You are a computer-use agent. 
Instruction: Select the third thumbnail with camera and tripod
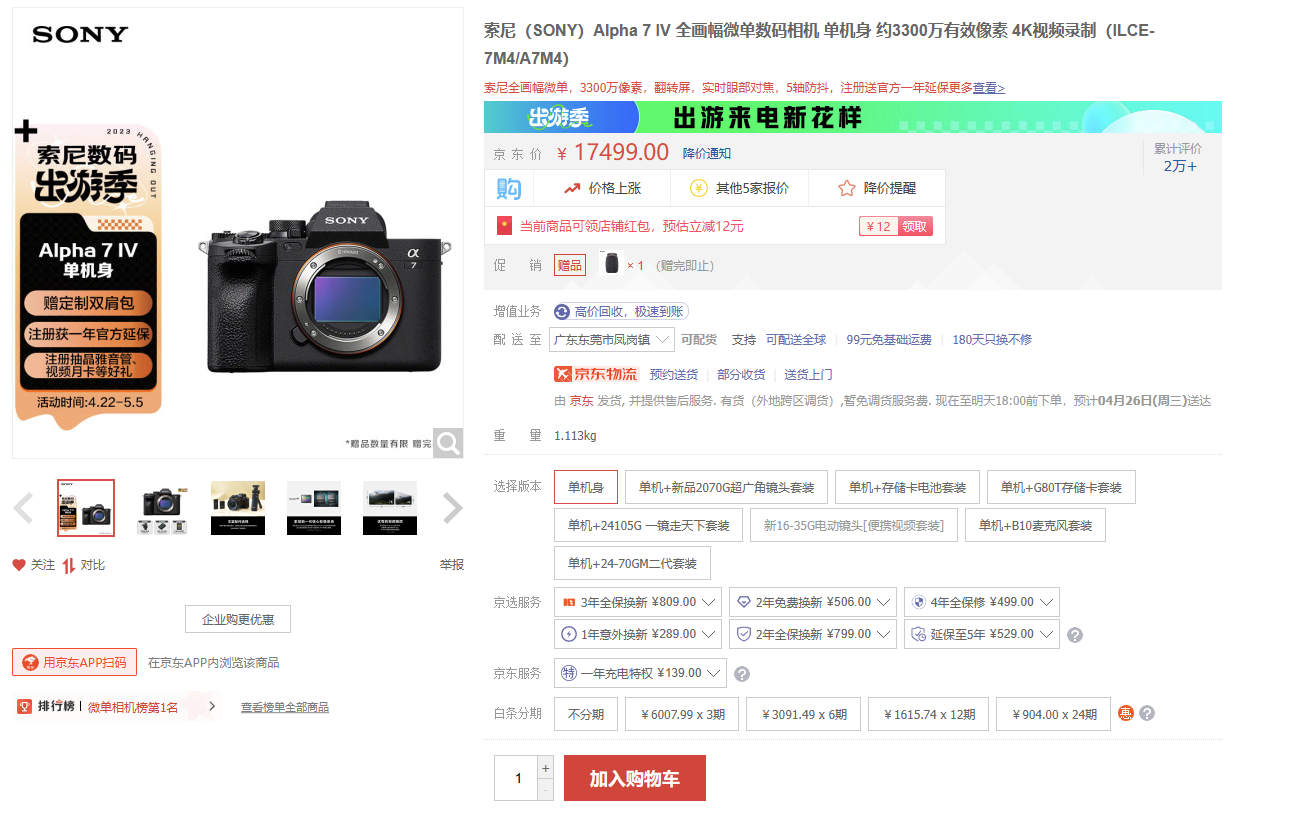pyautogui.click(x=238, y=508)
